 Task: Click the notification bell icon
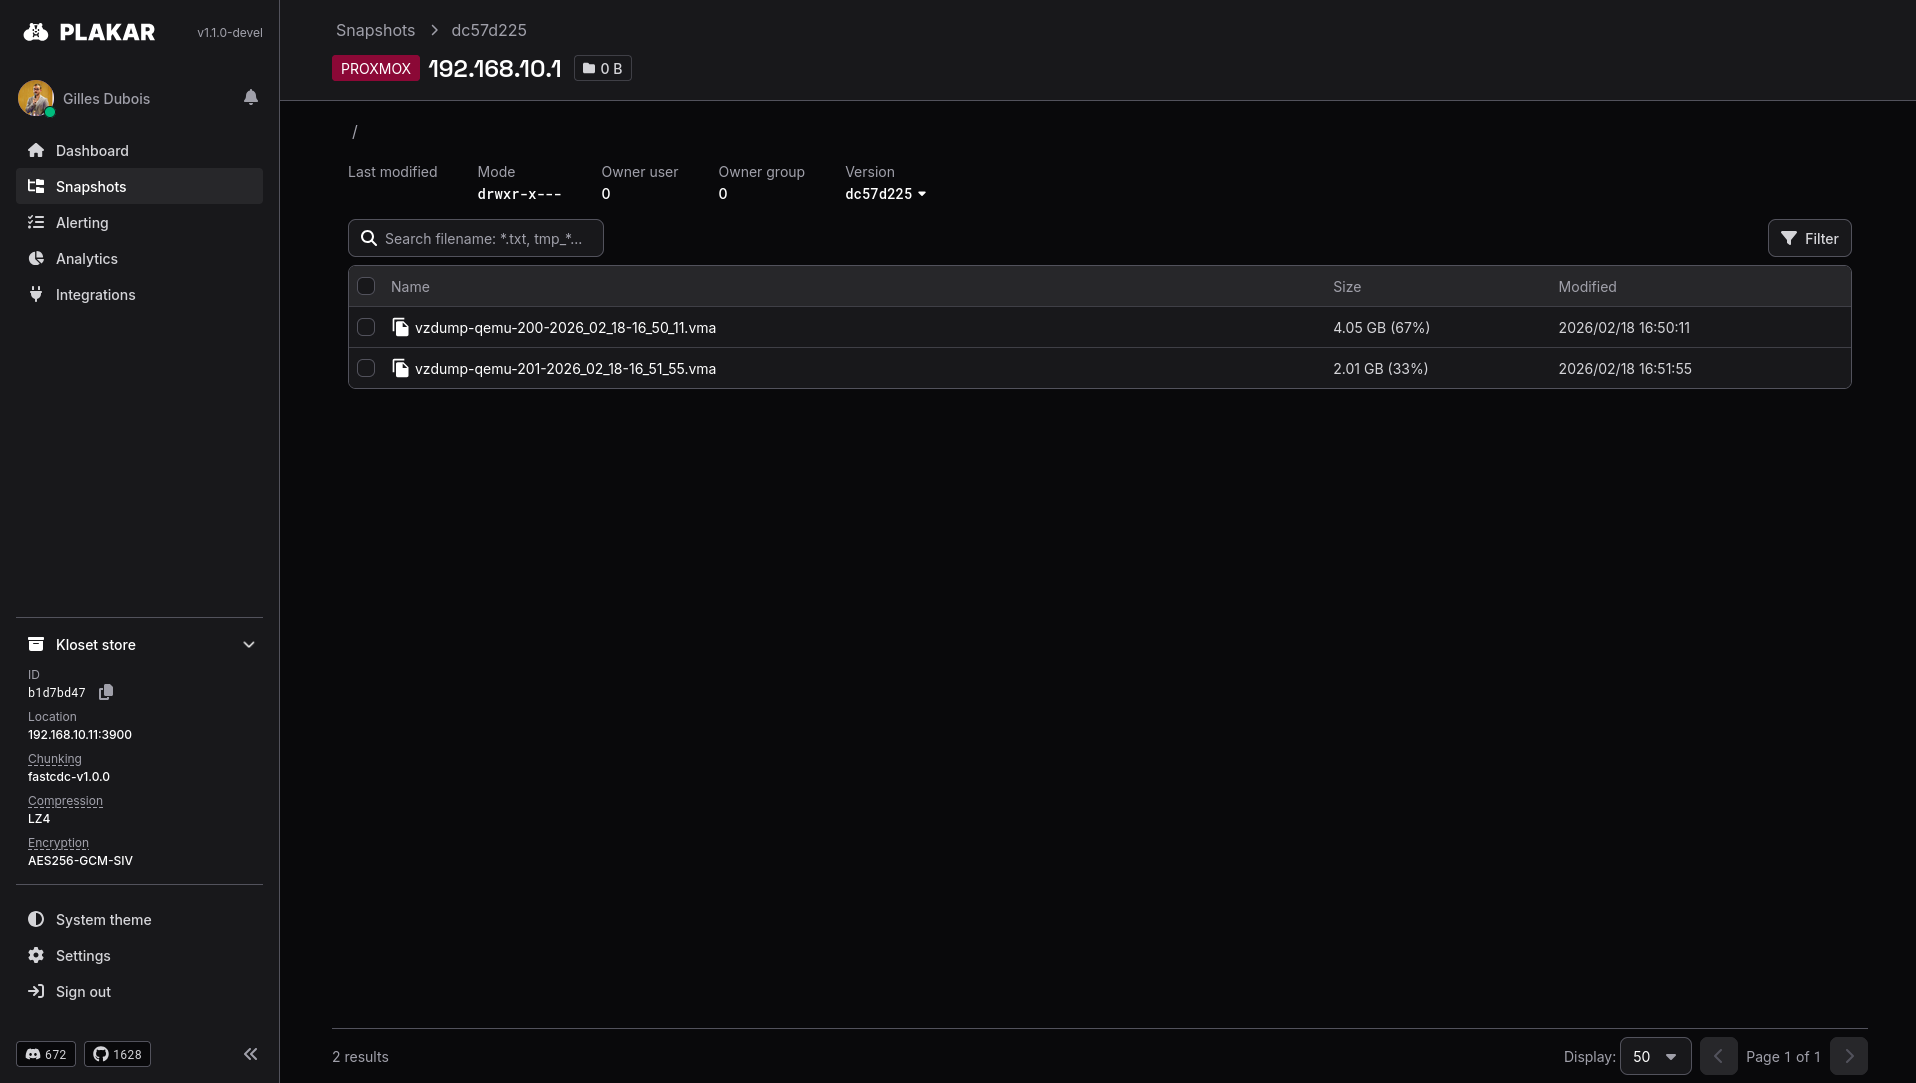click(251, 97)
